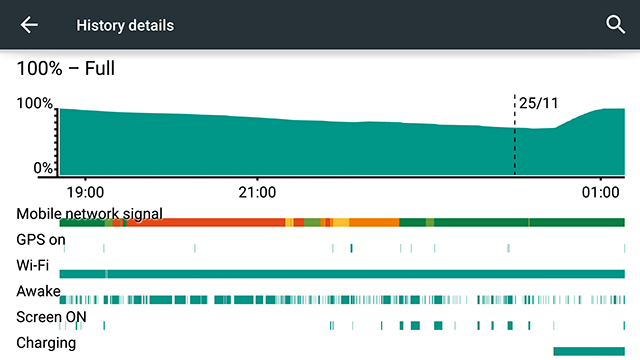The image size is (640, 360).
Task: Click the 21:00 time axis label
Action: [257, 192]
